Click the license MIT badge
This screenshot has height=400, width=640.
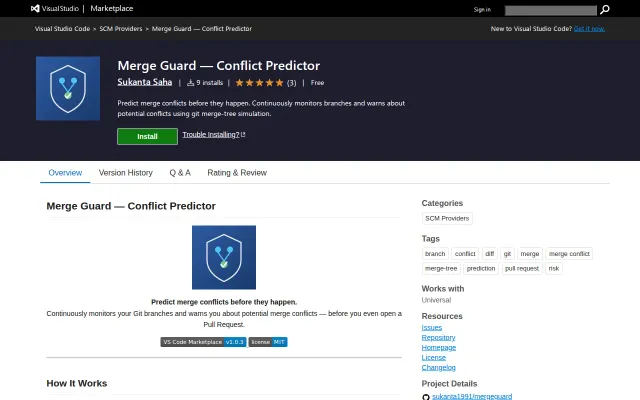point(268,342)
